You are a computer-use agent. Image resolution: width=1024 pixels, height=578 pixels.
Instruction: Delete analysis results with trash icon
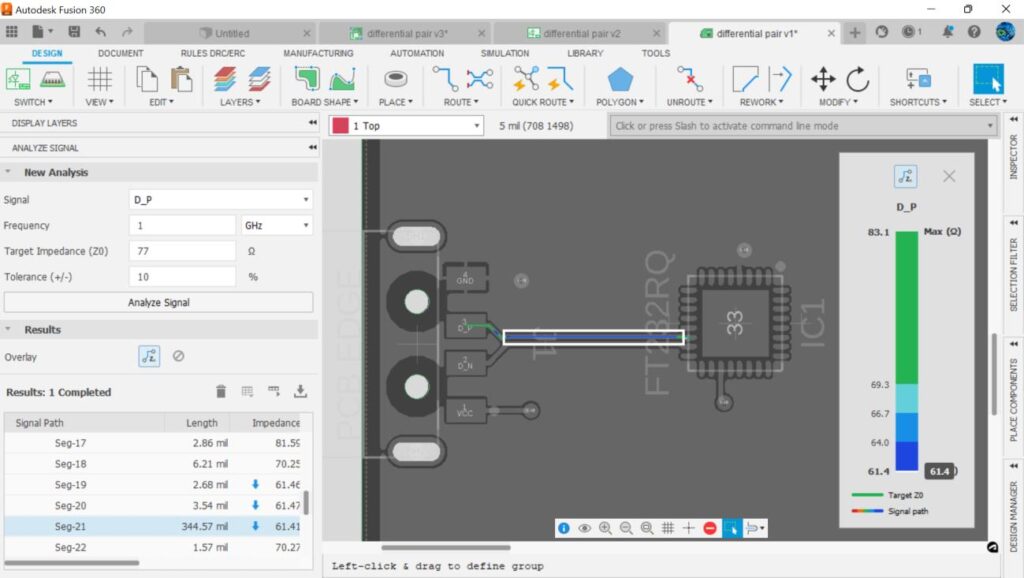click(x=221, y=392)
